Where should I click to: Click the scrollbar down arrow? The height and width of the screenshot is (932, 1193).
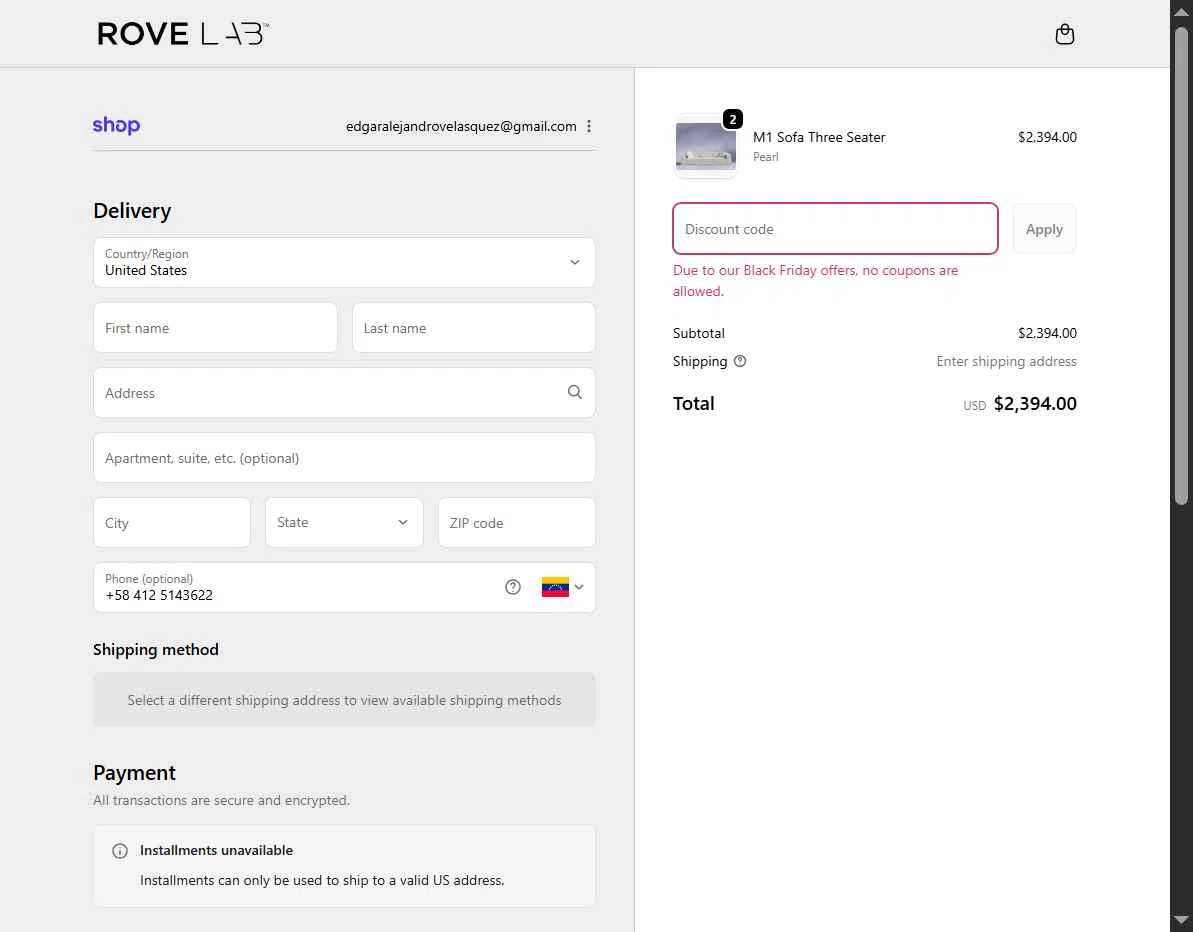pyautogui.click(x=1181, y=921)
